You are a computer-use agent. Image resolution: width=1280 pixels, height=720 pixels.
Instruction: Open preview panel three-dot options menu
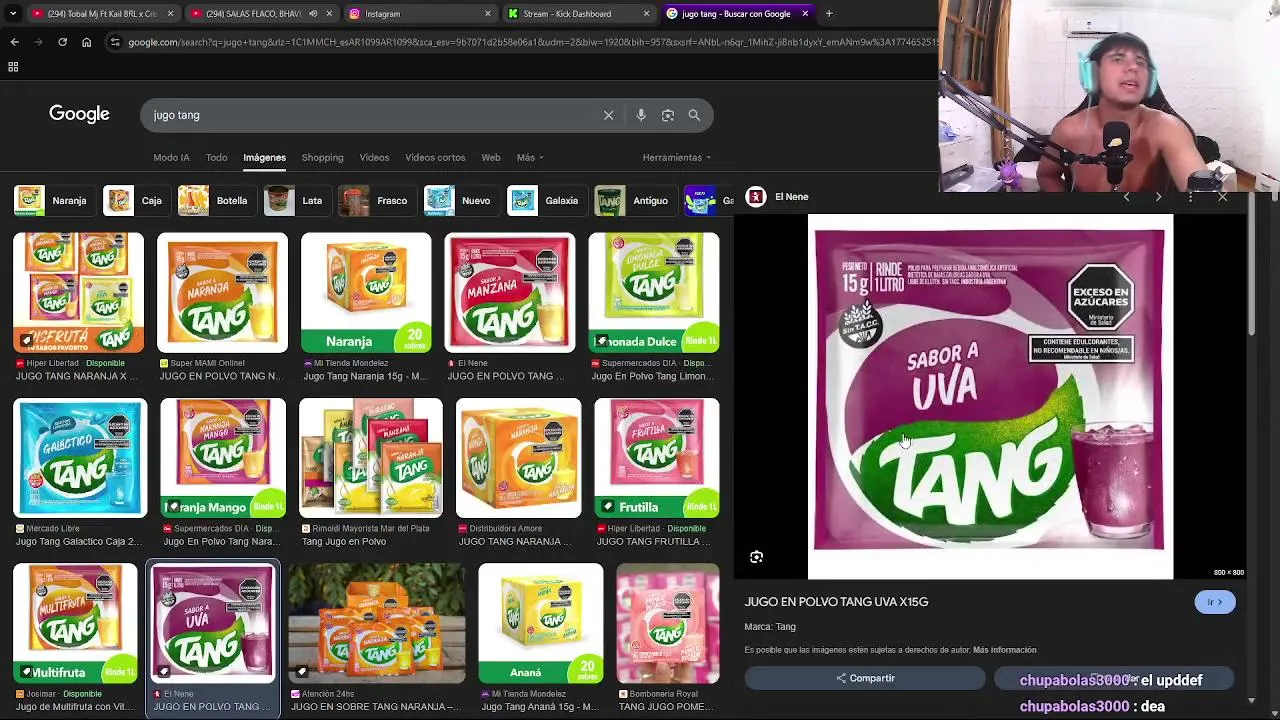tap(1190, 197)
